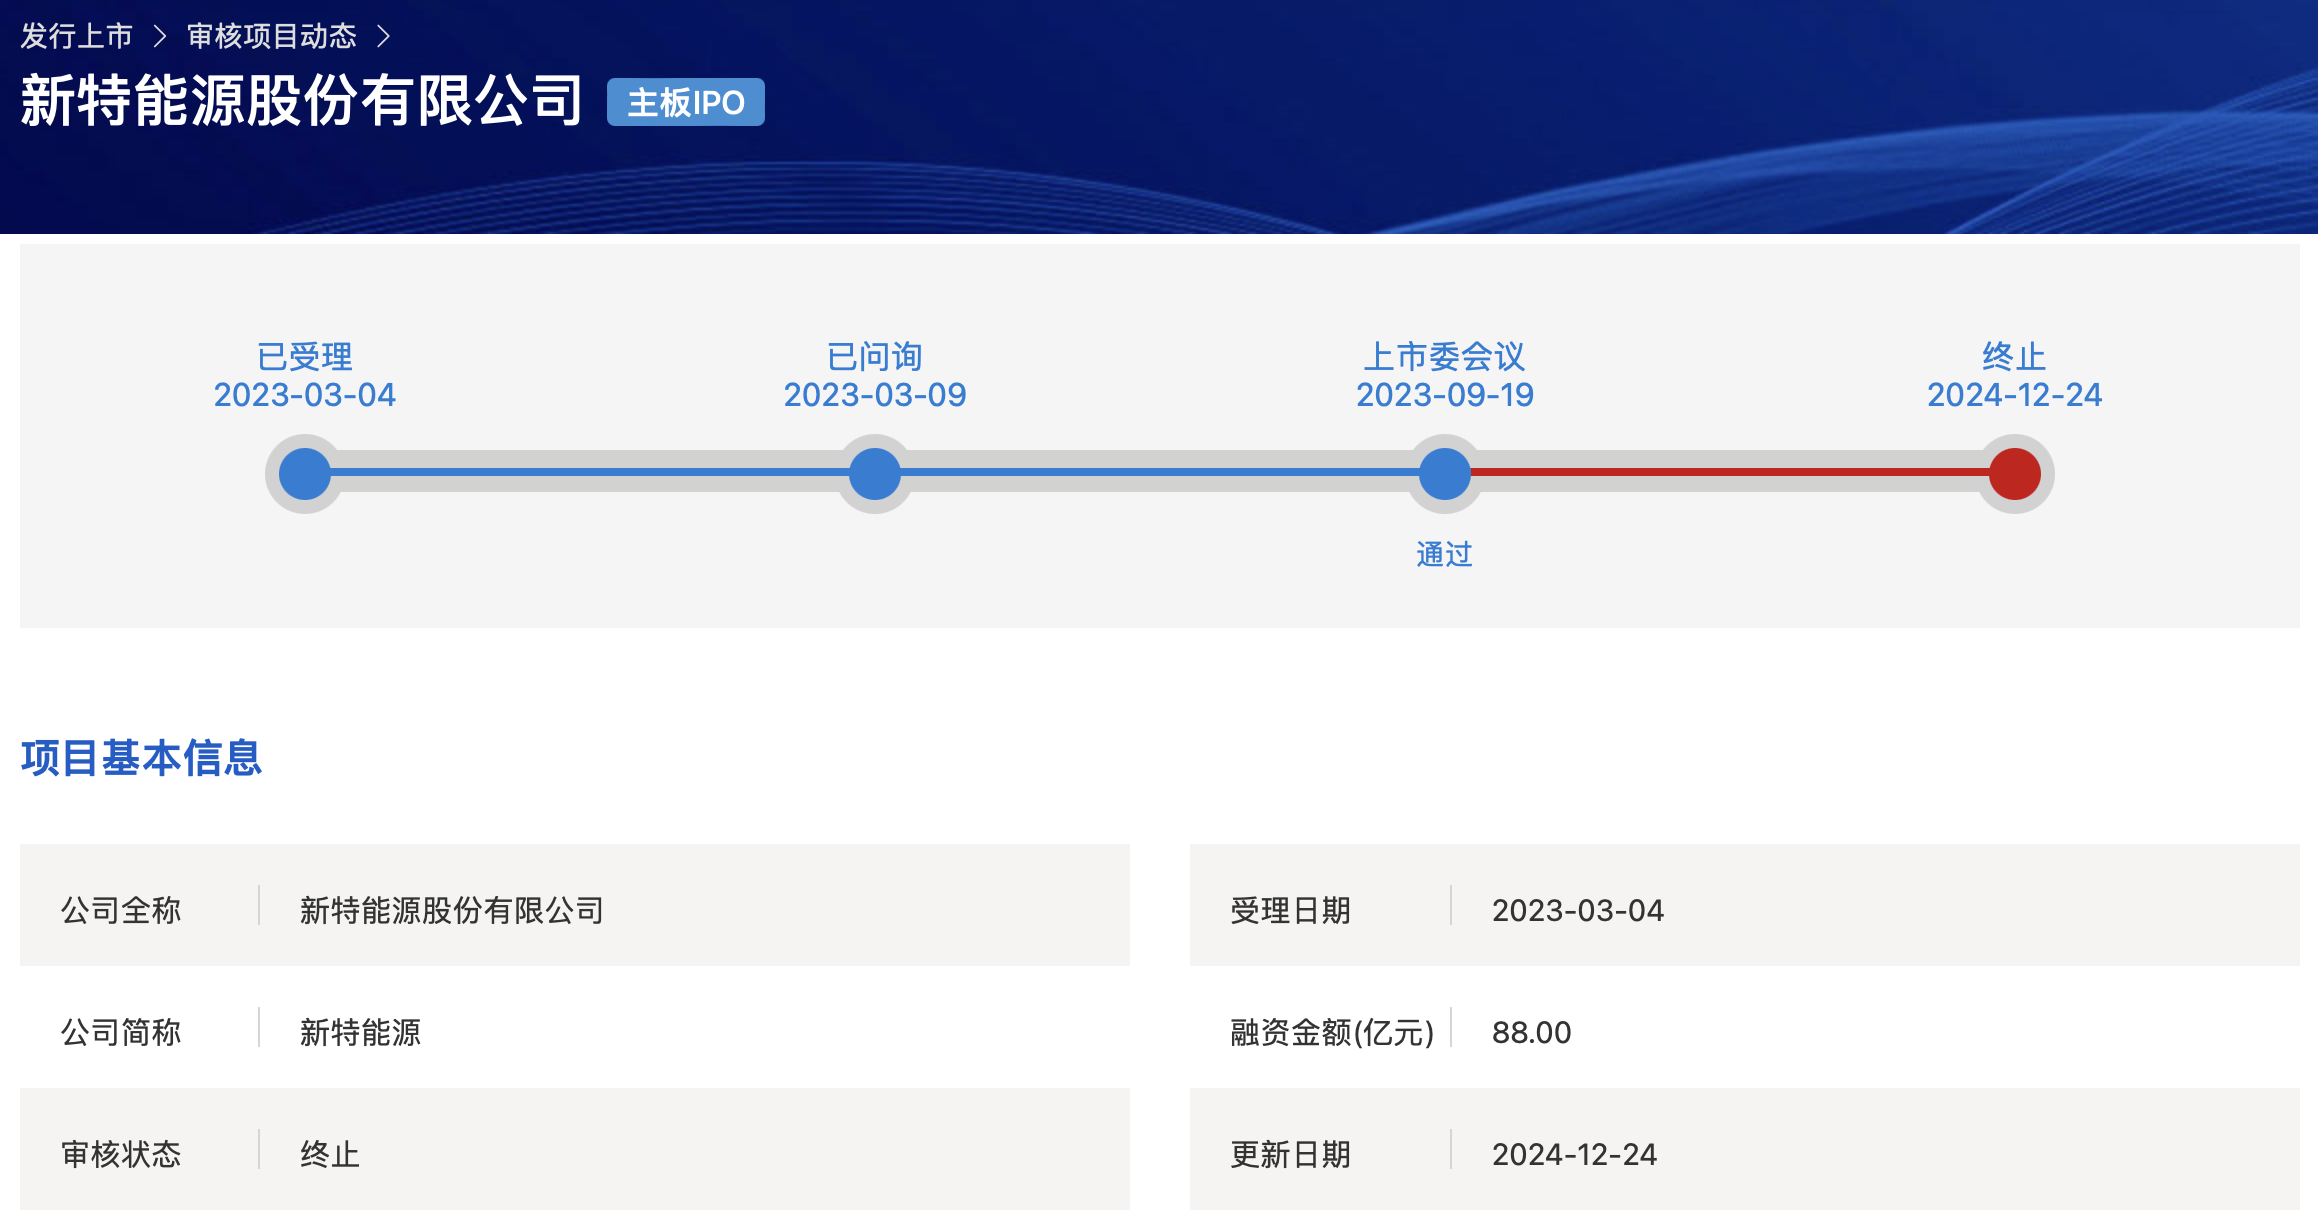Image resolution: width=2318 pixels, height=1230 pixels.
Task: Click the red progress line segment
Action: point(1730,472)
